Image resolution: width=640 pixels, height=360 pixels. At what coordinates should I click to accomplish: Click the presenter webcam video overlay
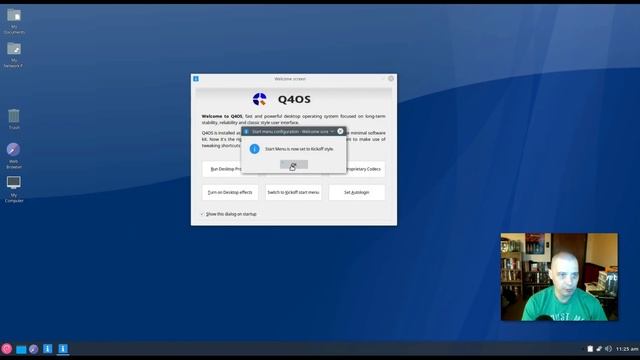tap(559, 277)
